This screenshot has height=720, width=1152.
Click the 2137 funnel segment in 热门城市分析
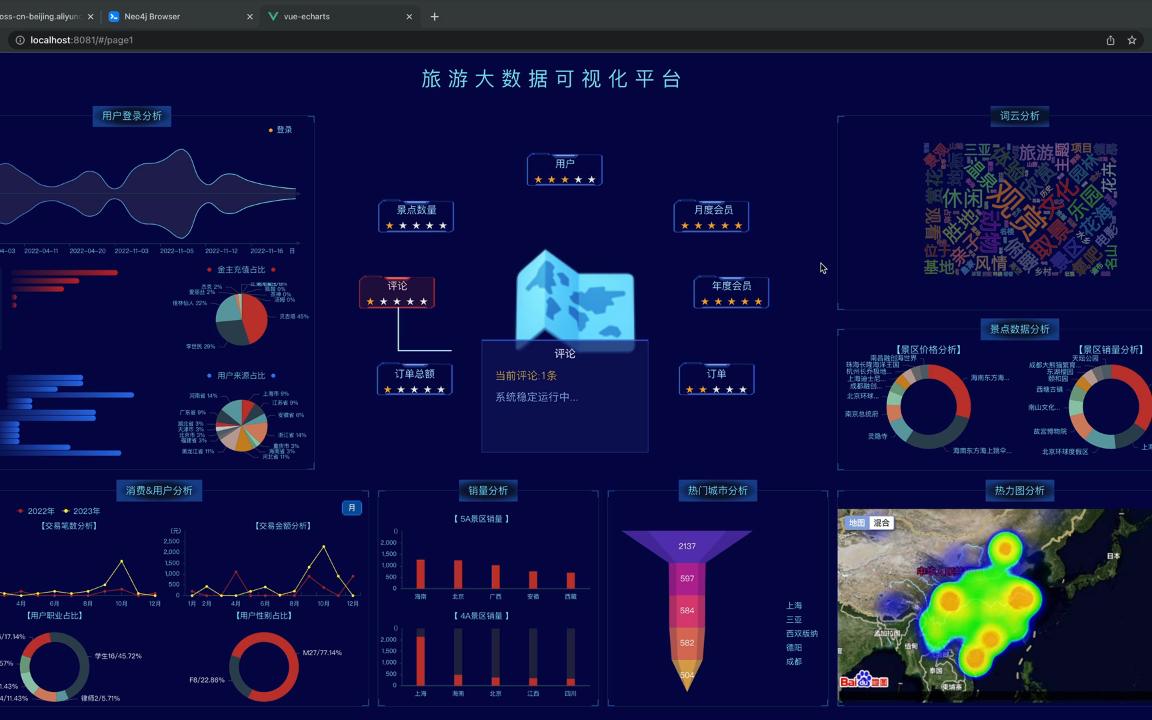[x=689, y=545]
